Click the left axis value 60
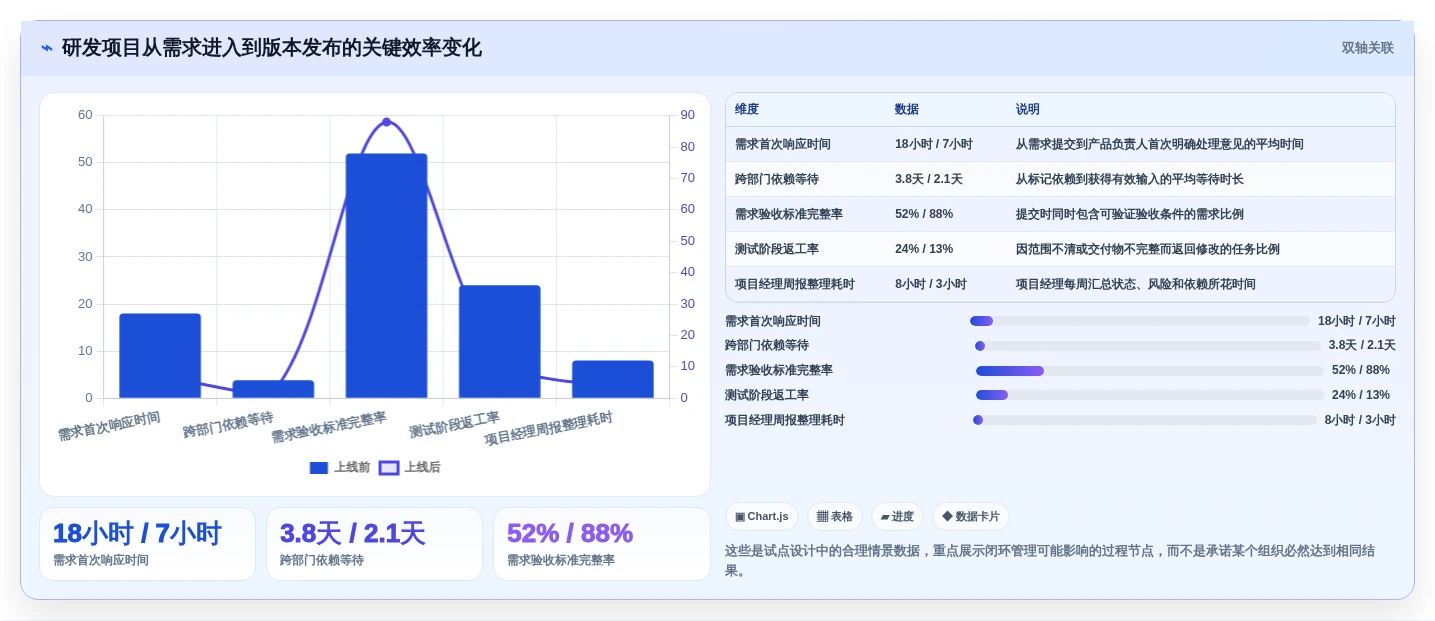The image size is (1435, 621). click(x=85, y=115)
